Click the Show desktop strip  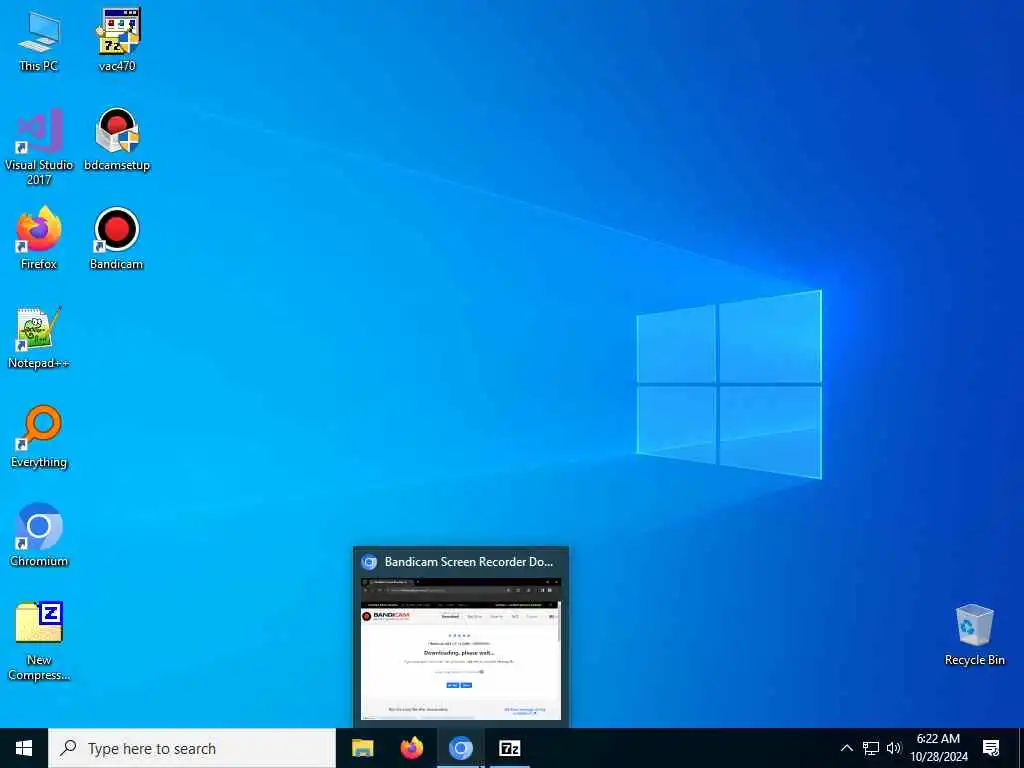click(x=1021, y=748)
